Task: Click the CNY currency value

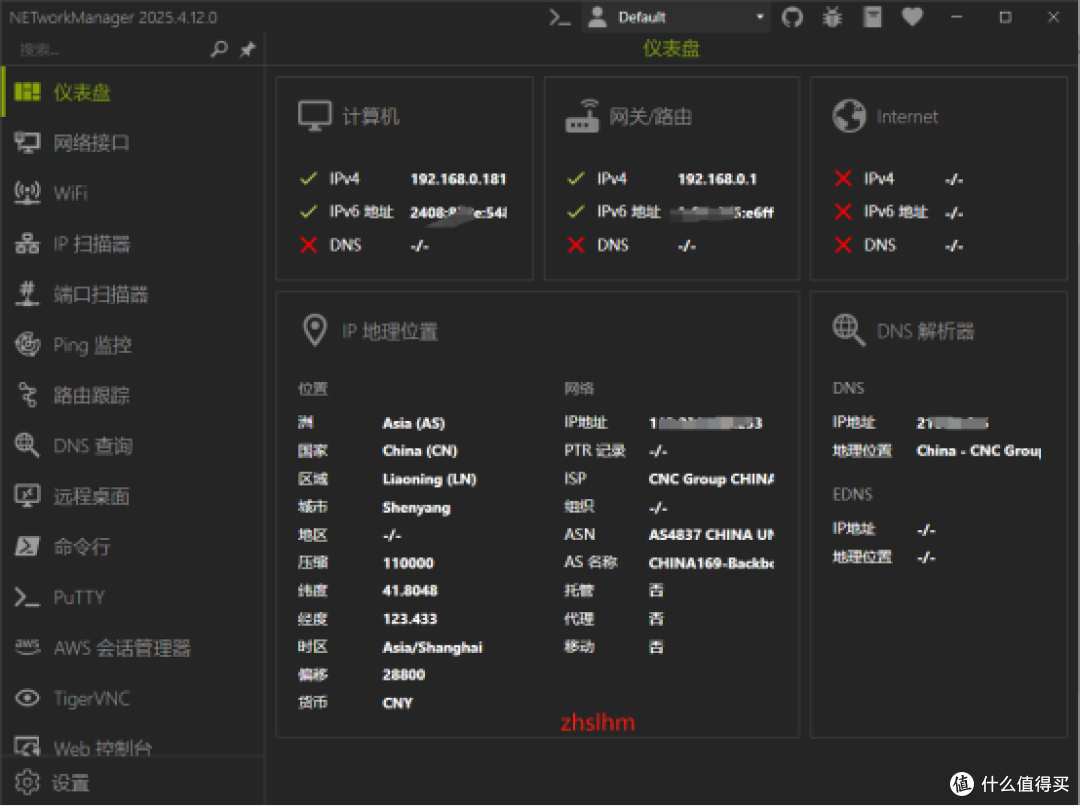Action: [397, 703]
